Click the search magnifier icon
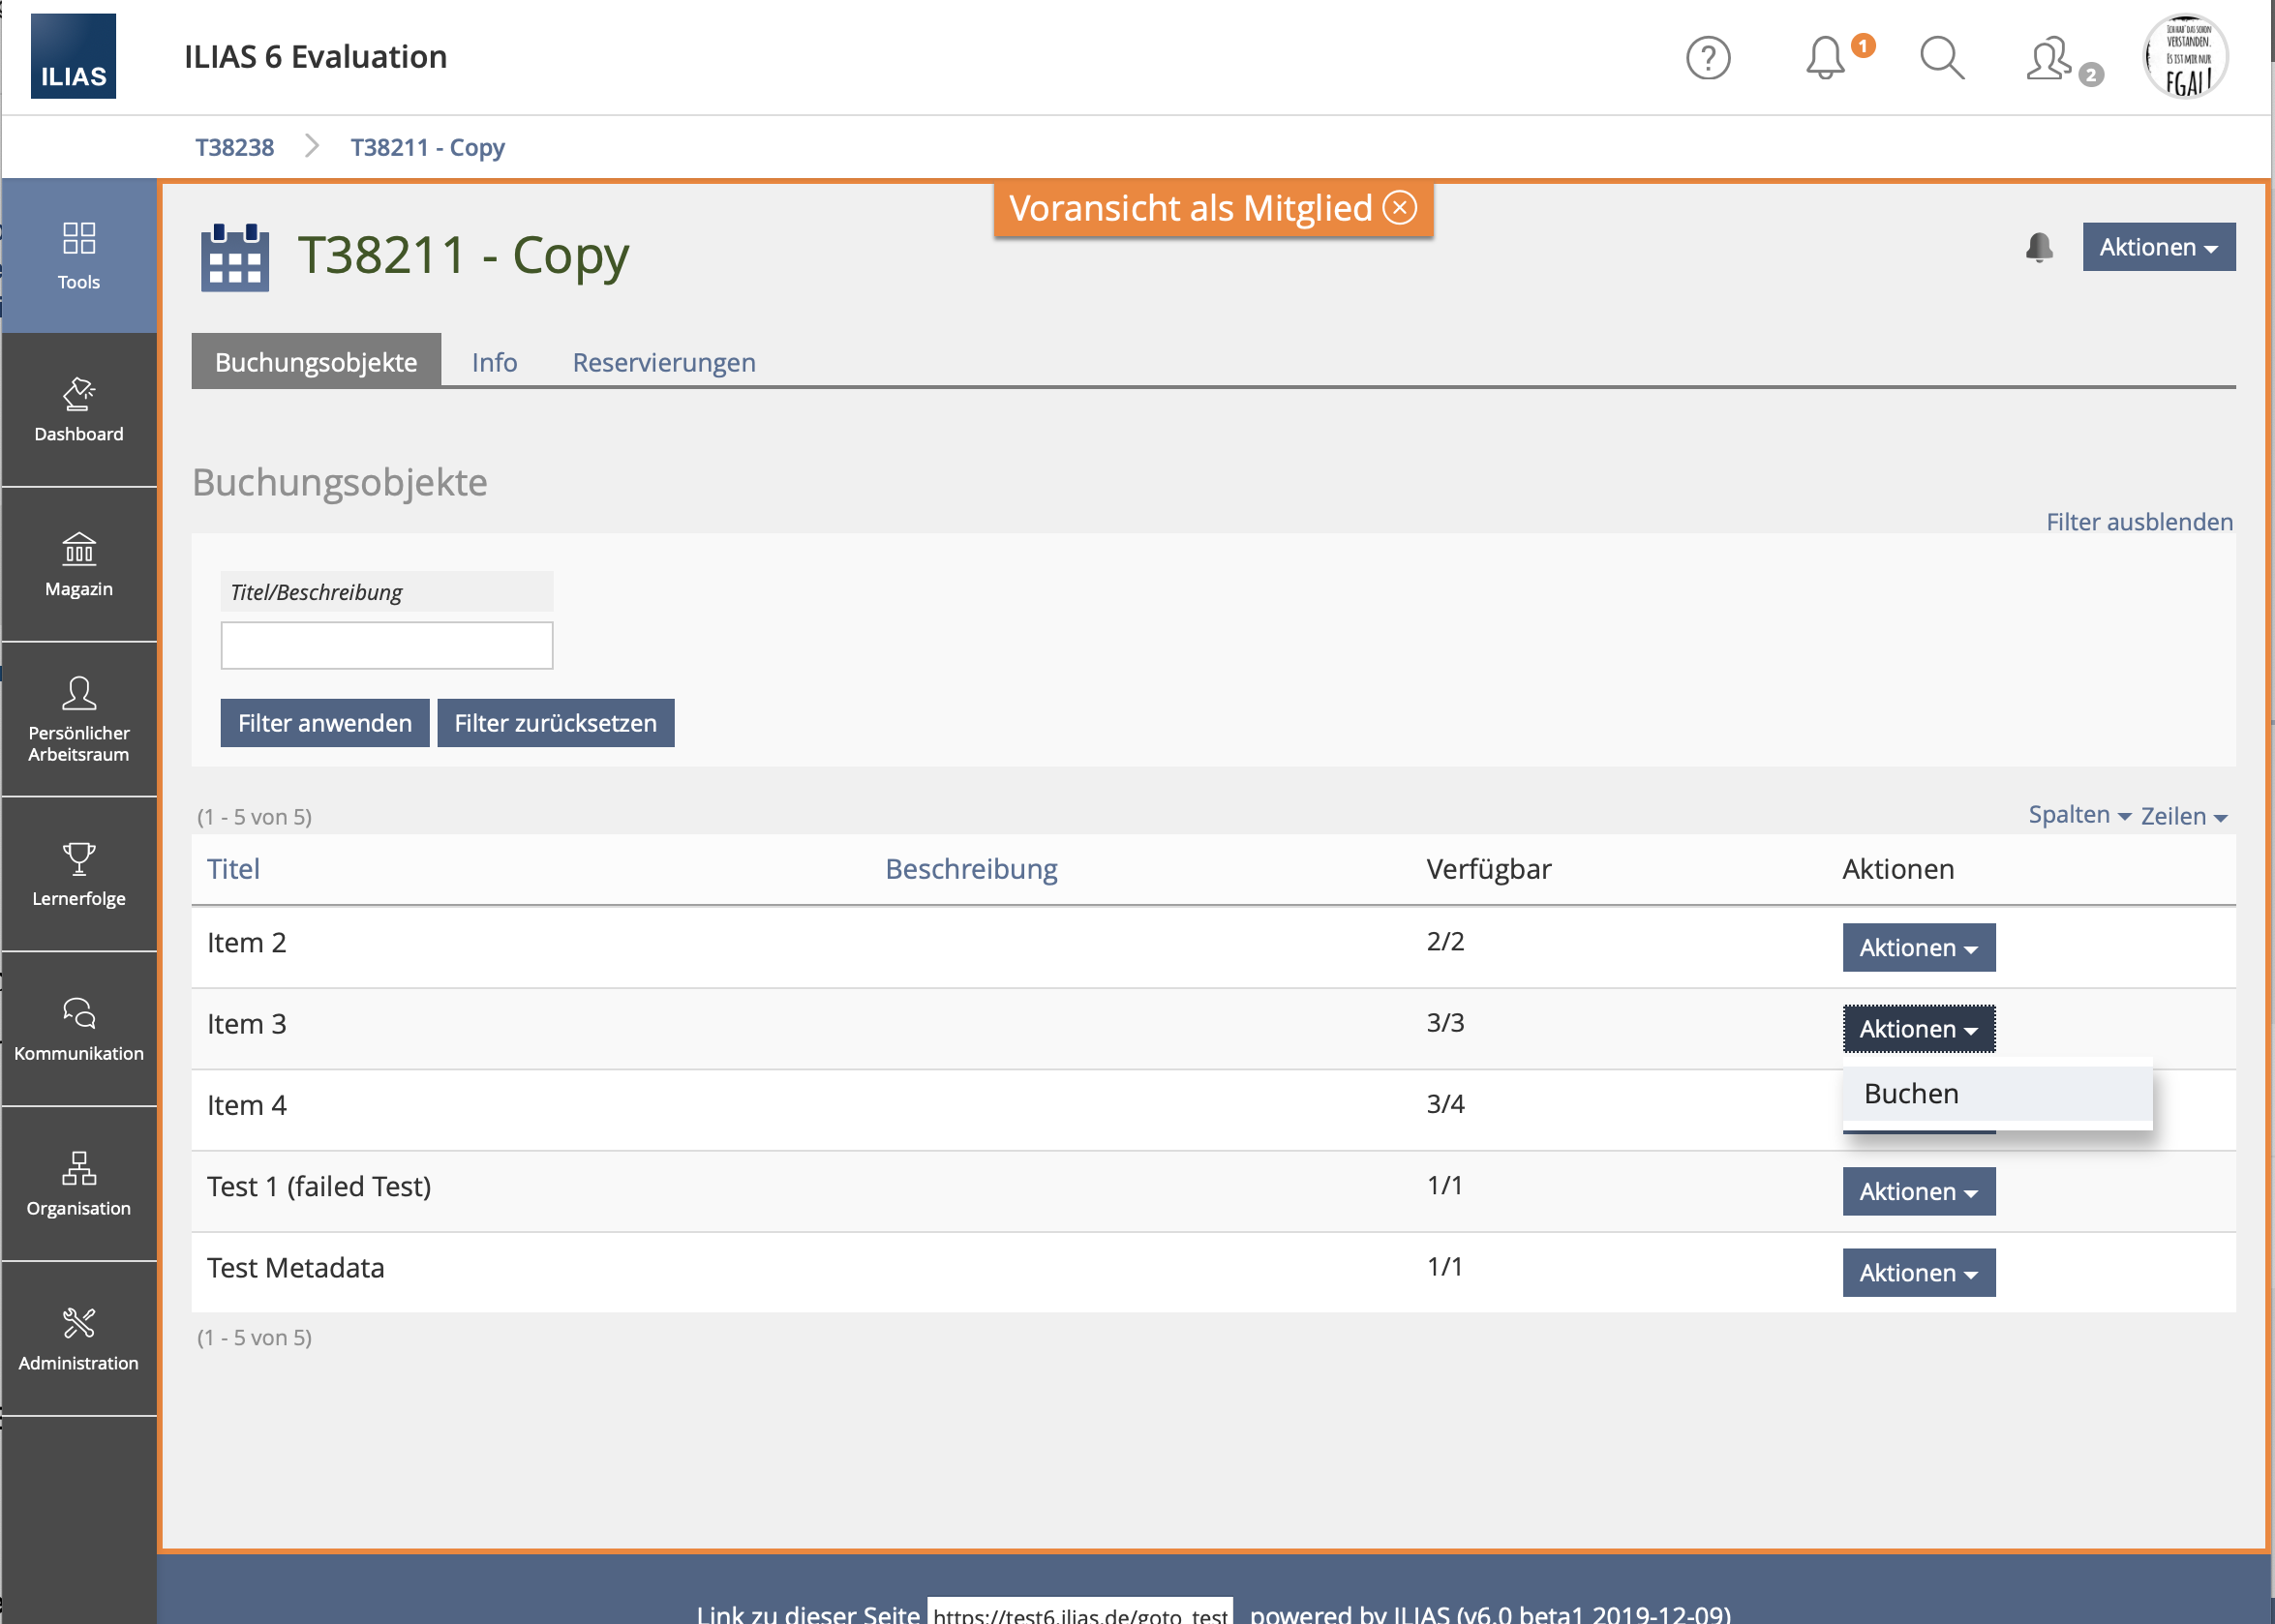 [x=1941, y=58]
